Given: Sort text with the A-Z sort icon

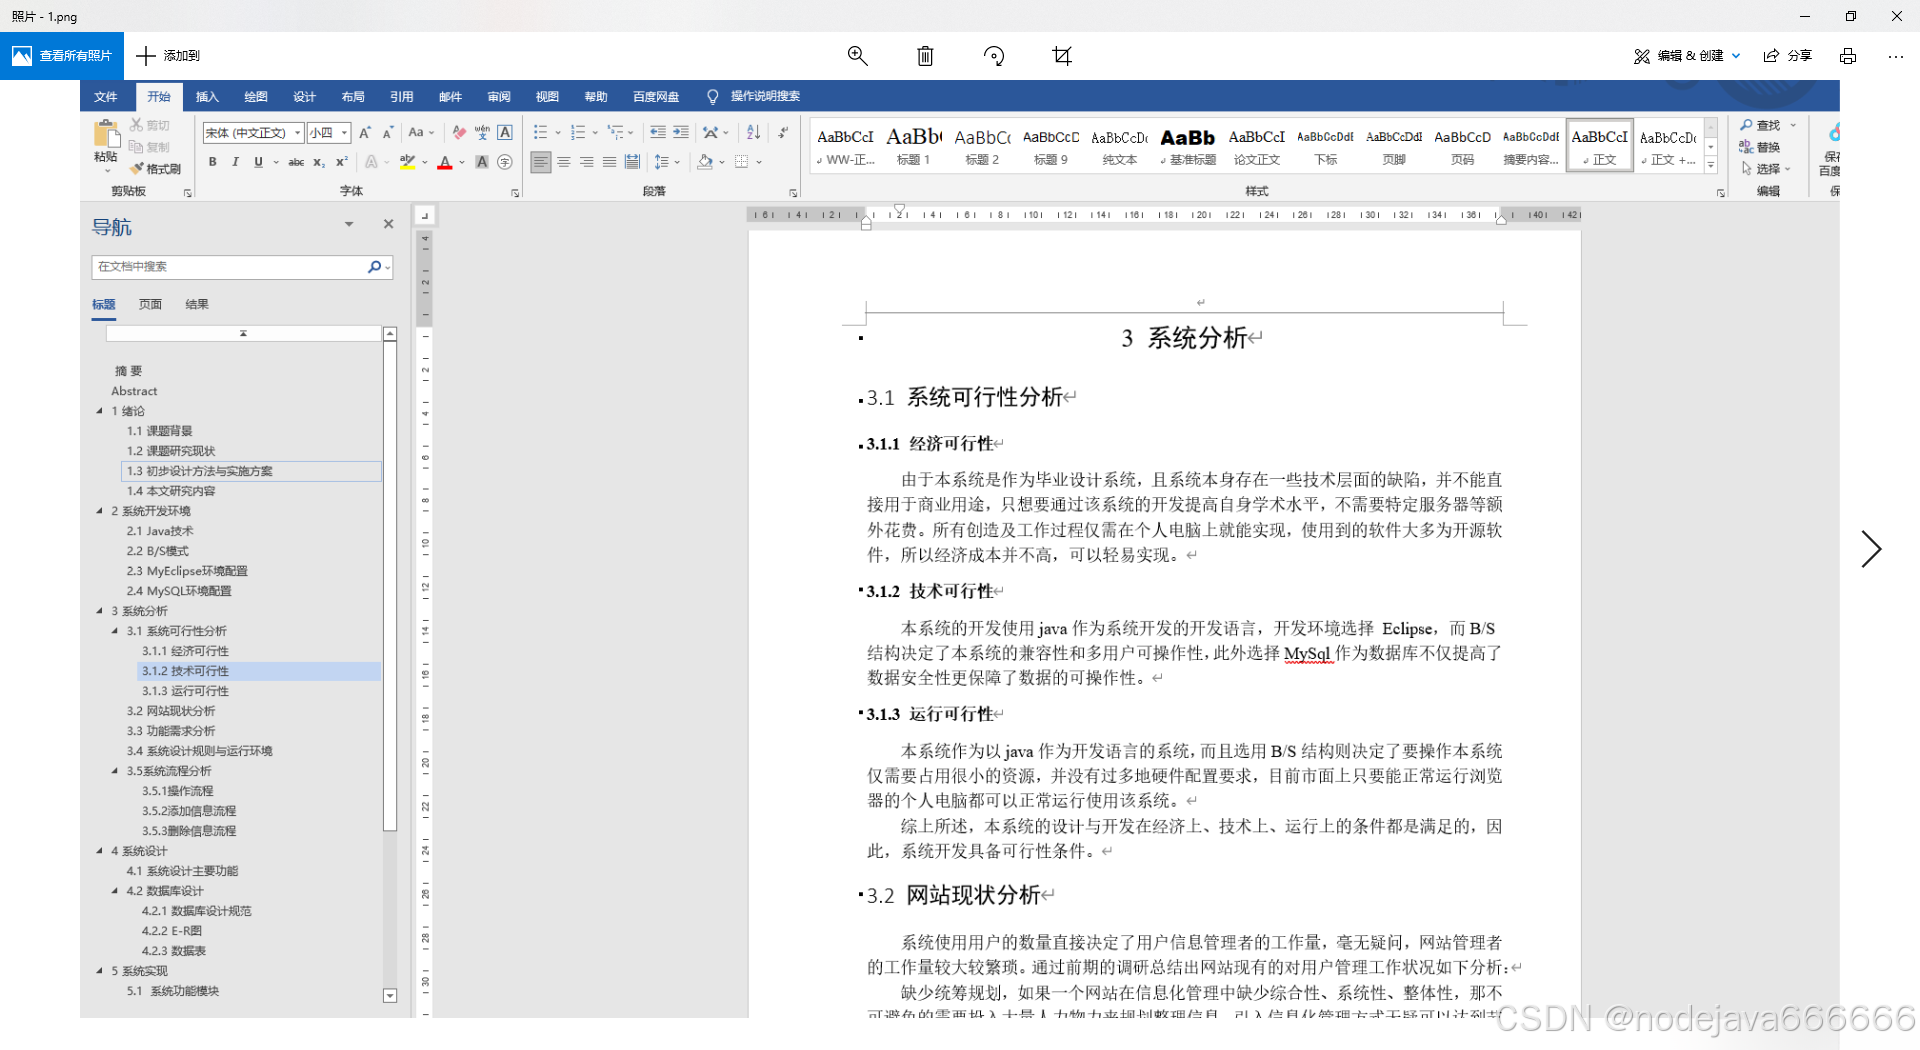Looking at the screenshot, I should coord(754,133).
